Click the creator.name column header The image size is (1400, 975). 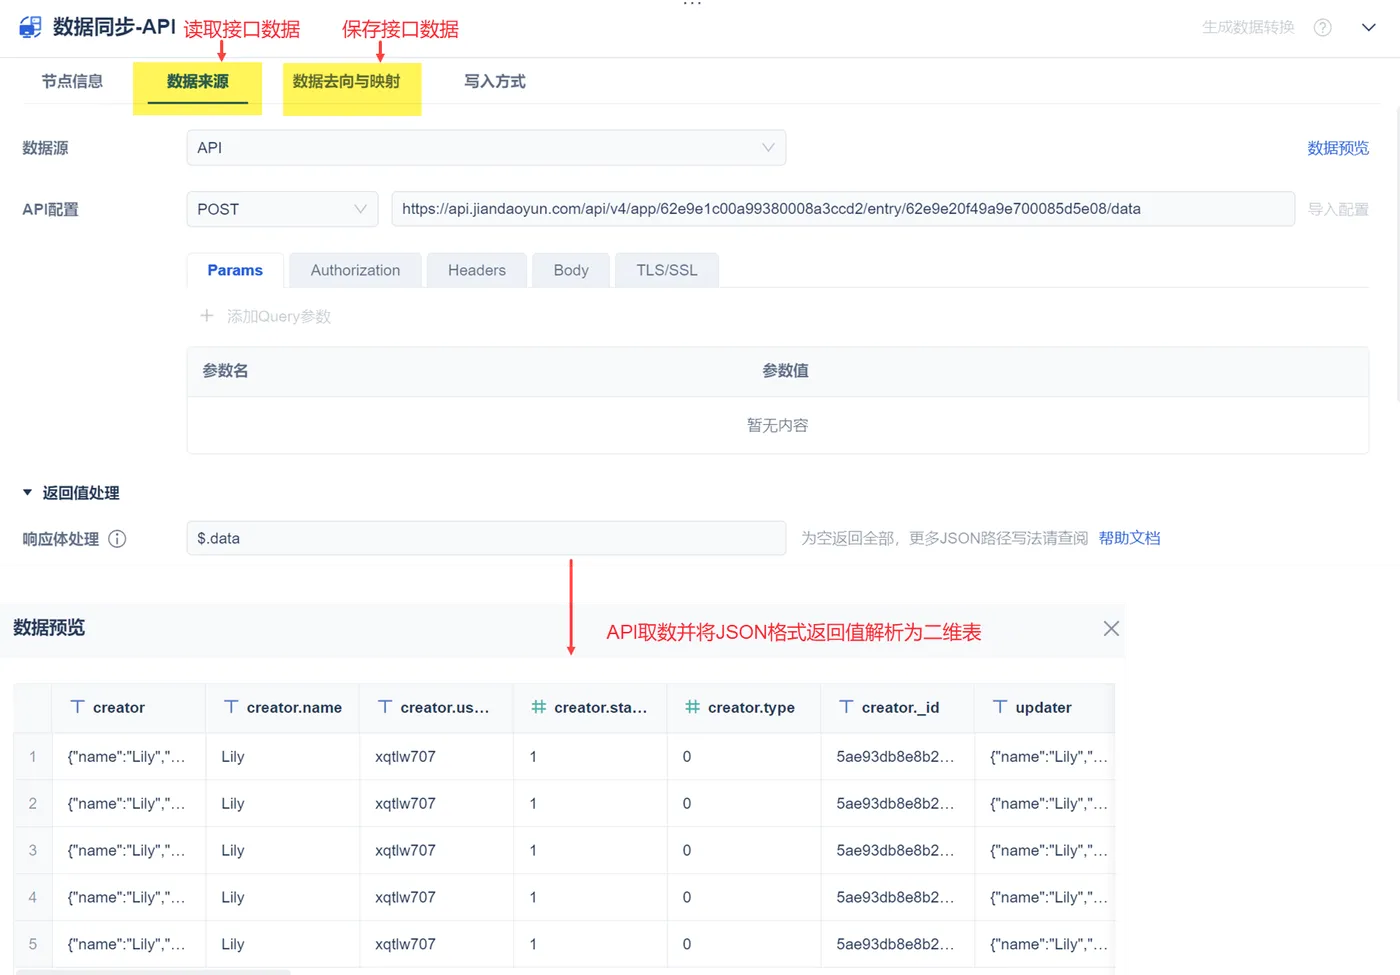tap(282, 708)
